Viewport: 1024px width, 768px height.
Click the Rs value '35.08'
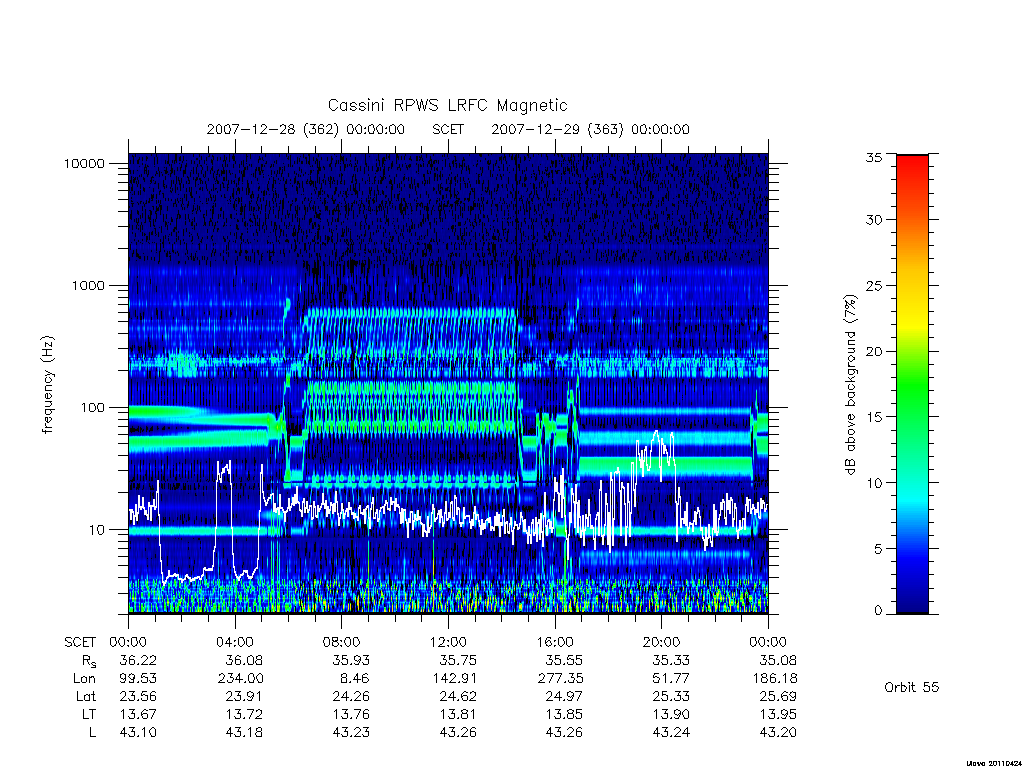(x=778, y=660)
